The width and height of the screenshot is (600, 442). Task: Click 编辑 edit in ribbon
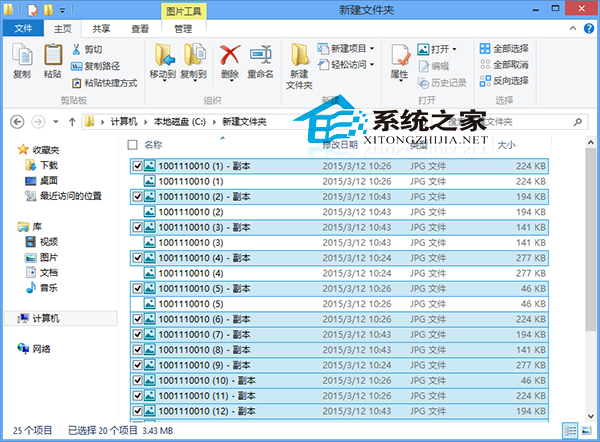(434, 66)
